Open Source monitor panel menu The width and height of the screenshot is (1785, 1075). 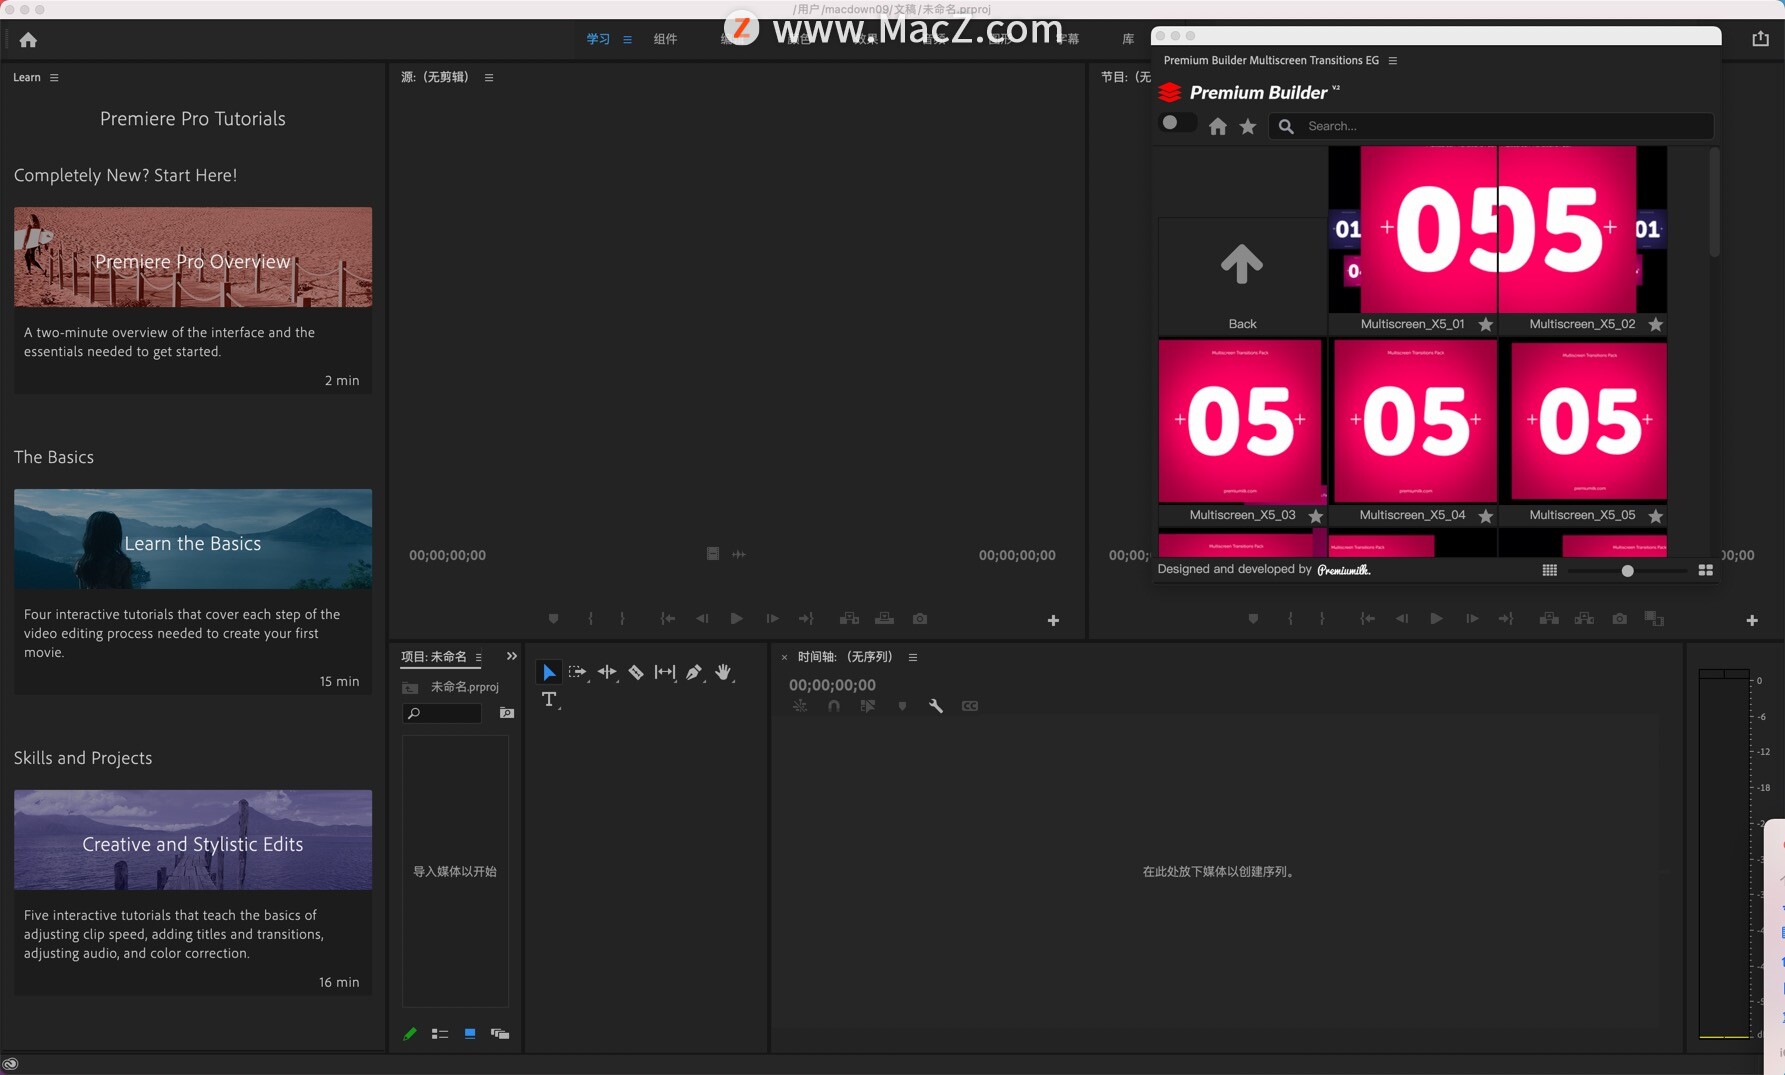(489, 78)
